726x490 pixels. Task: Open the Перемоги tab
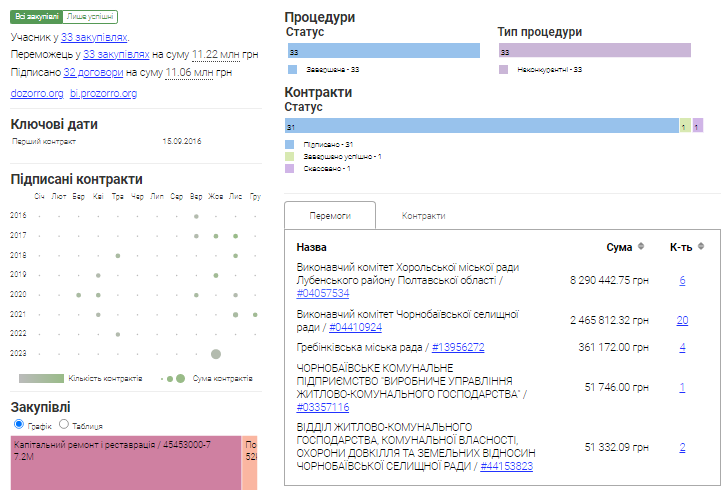tap(330, 216)
